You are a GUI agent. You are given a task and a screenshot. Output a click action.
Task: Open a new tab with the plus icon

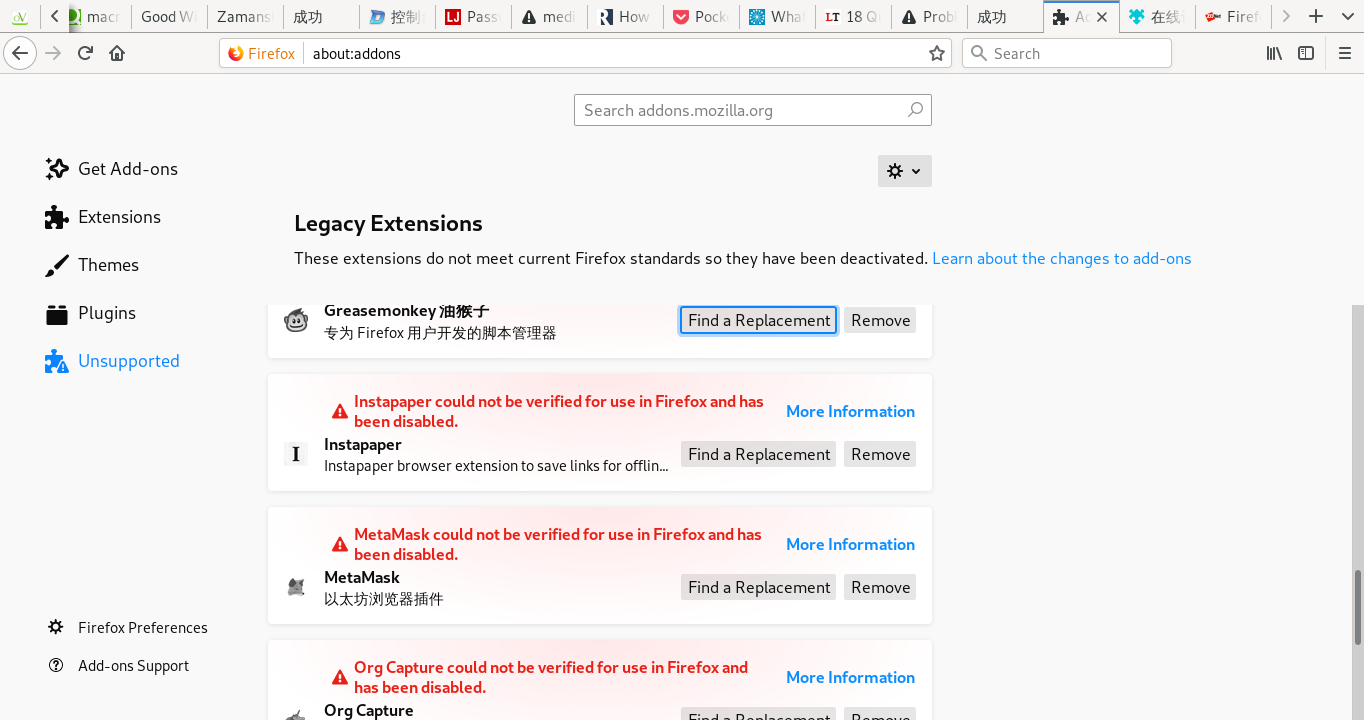[1316, 16]
